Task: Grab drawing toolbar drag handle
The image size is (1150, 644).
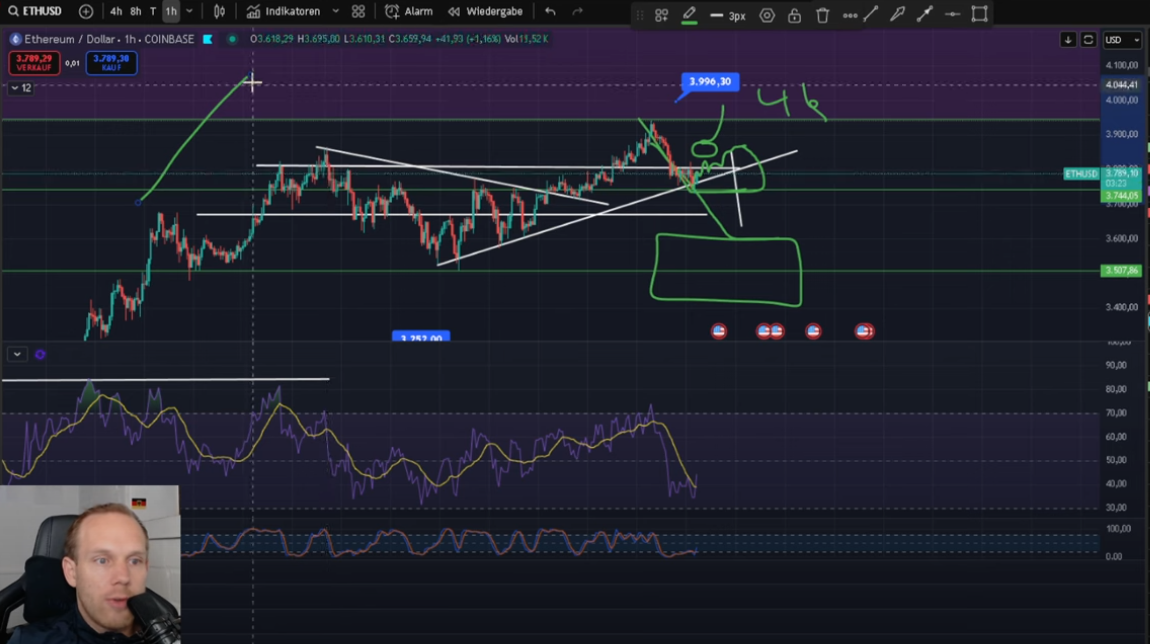Action: click(x=640, y=15)
